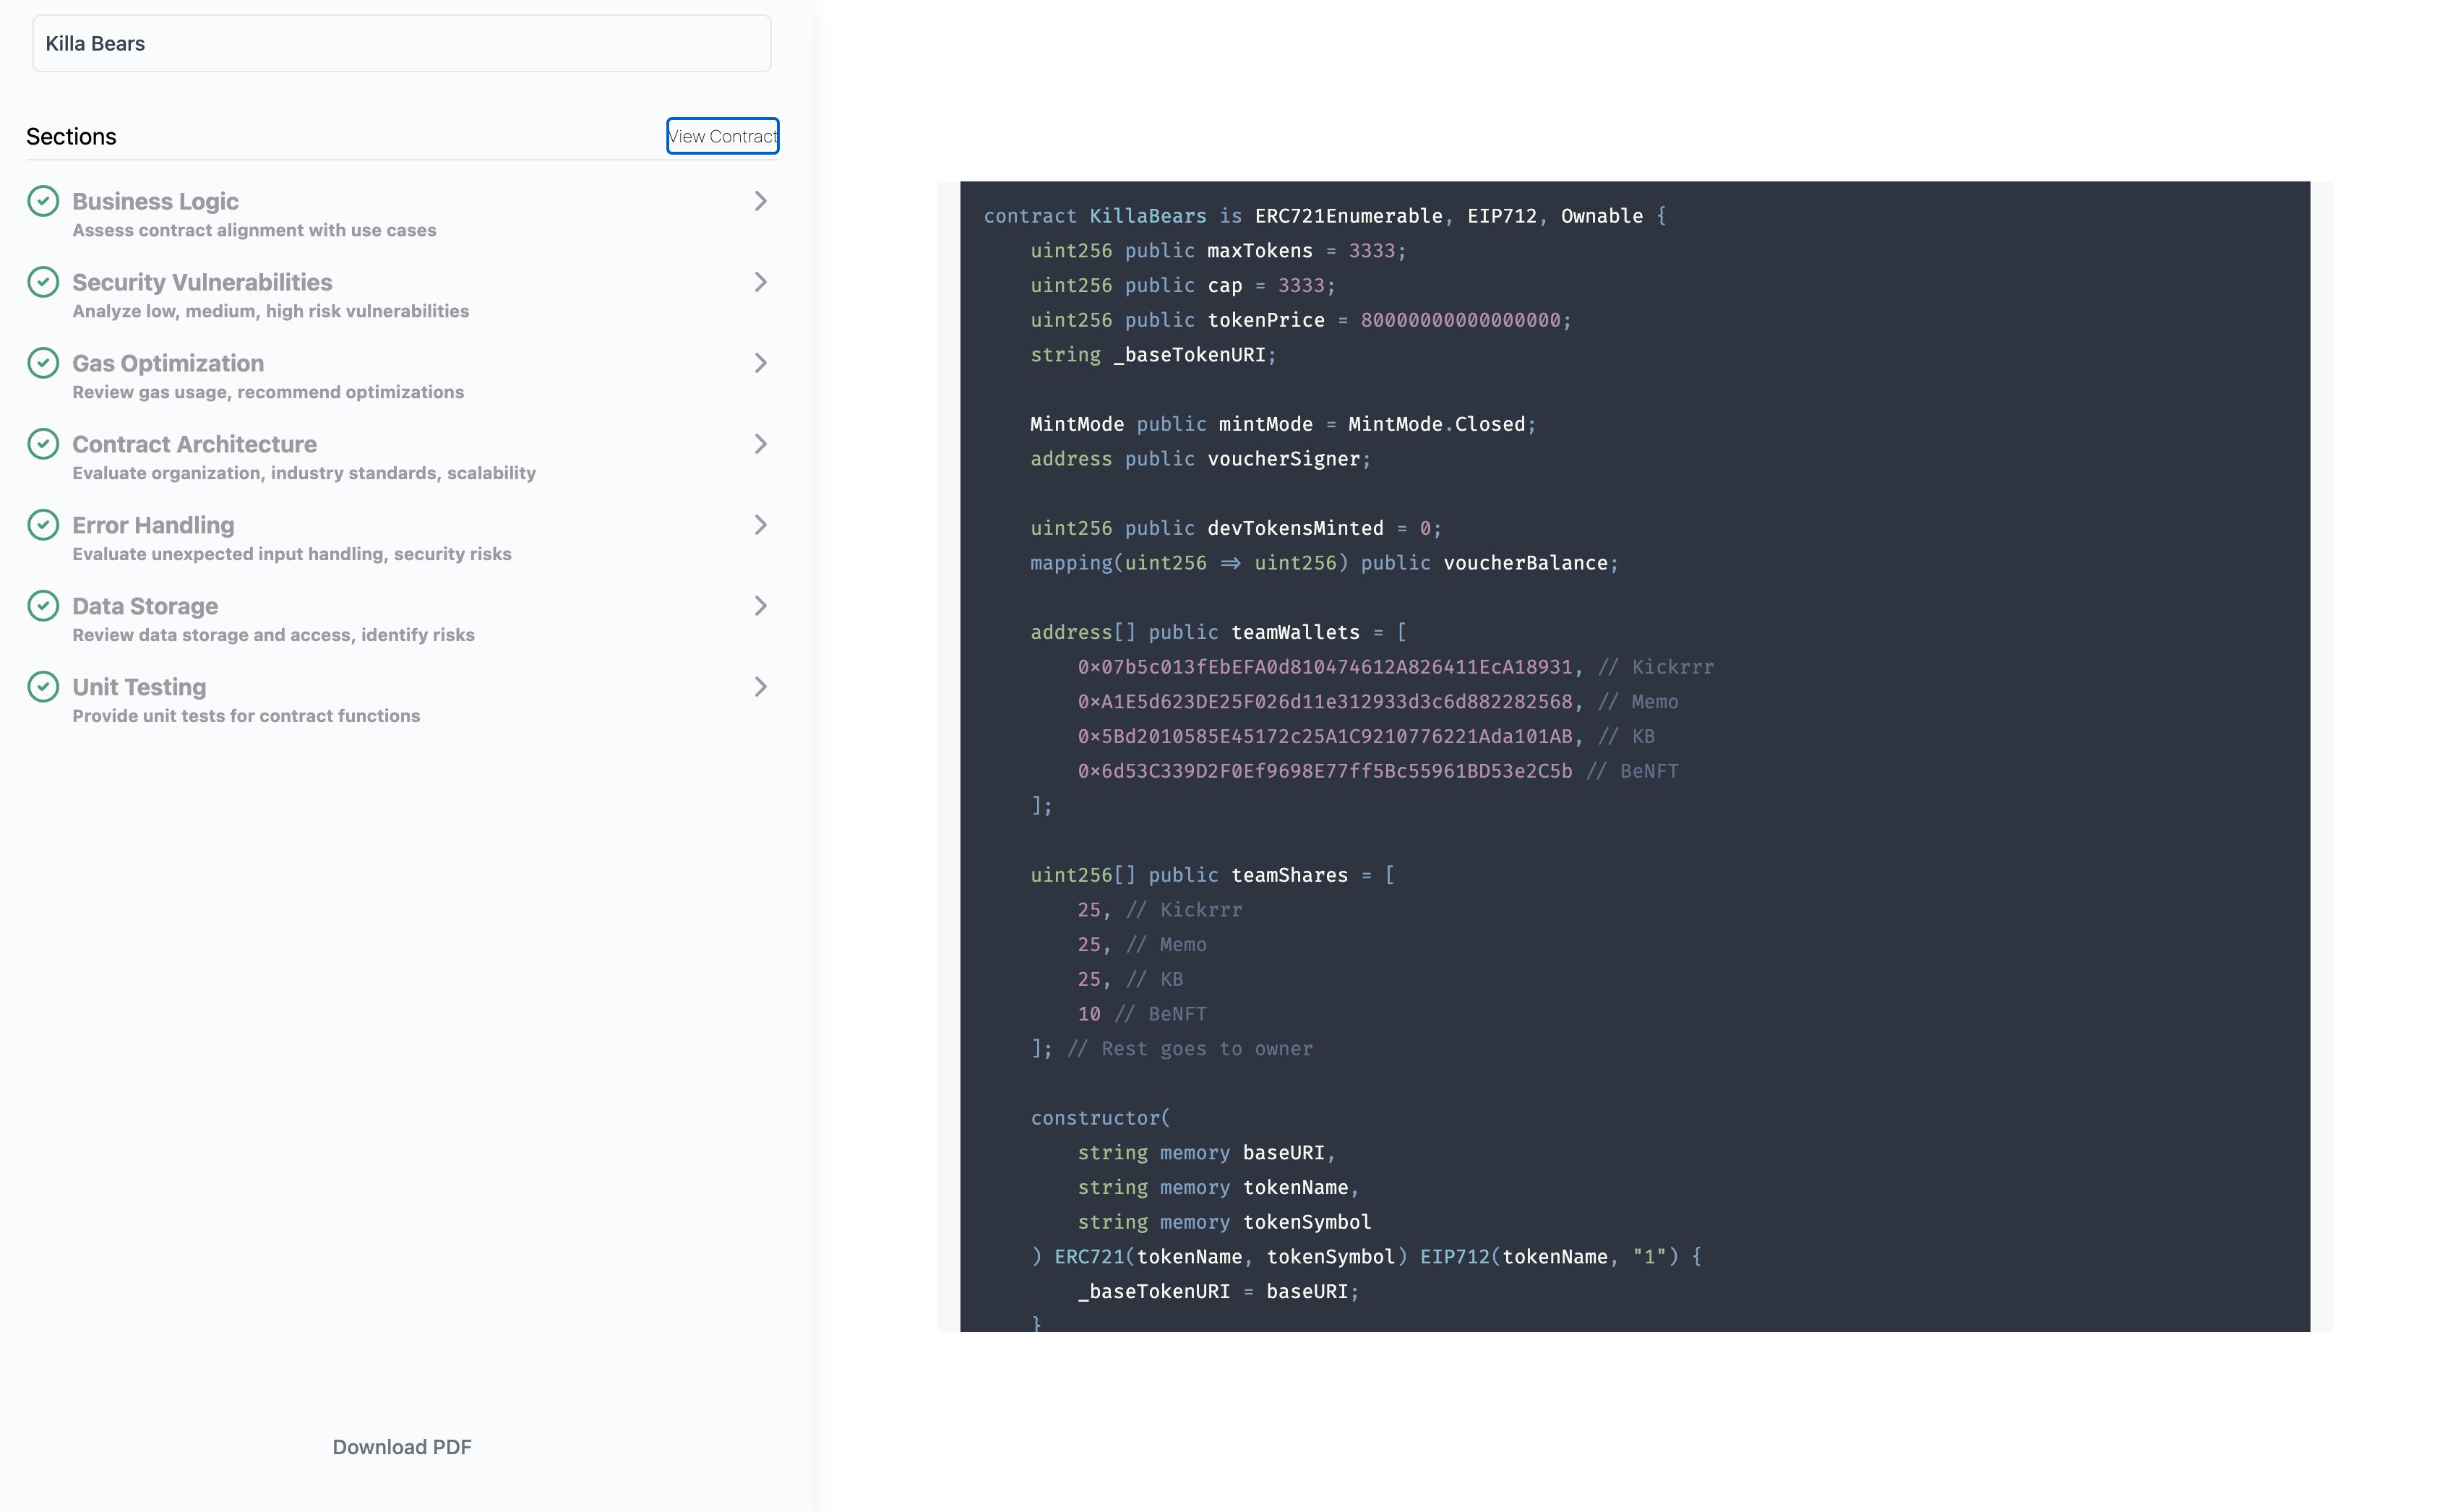Click the 'devTokensMinted = 0' line
Image resolution: width=2450 pixels, height=1512 pixels.
[1236, 528]
